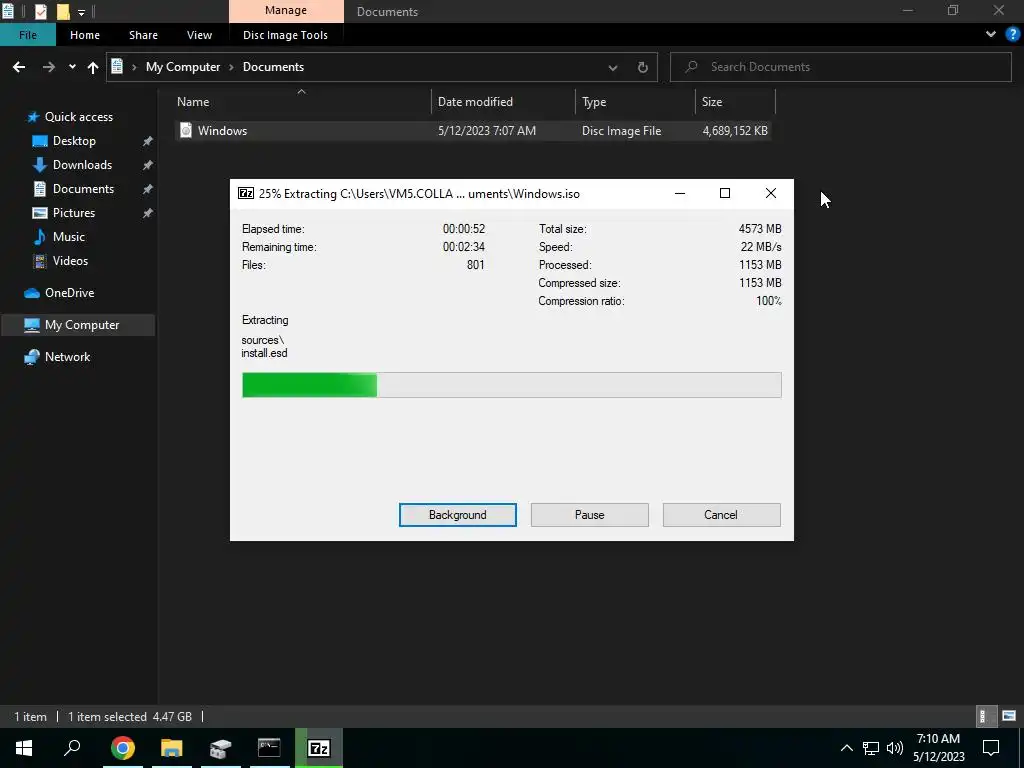
Task: Open network status tray icon
Action: click(x=871, y=748)
